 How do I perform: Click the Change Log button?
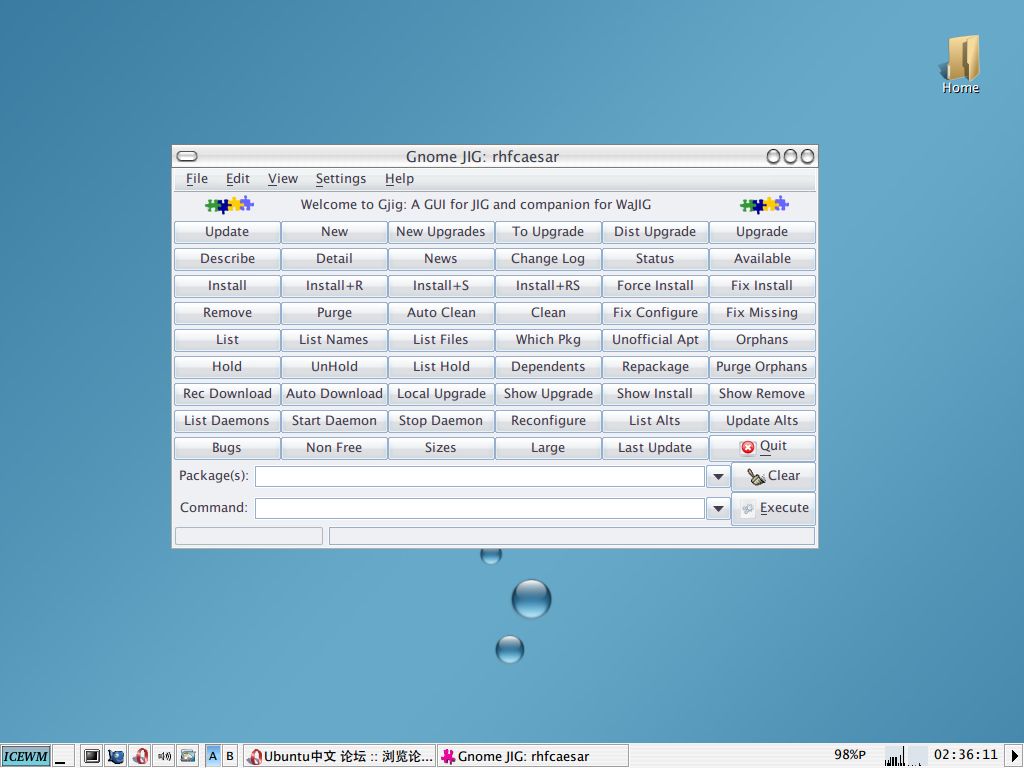pos(548,259)
